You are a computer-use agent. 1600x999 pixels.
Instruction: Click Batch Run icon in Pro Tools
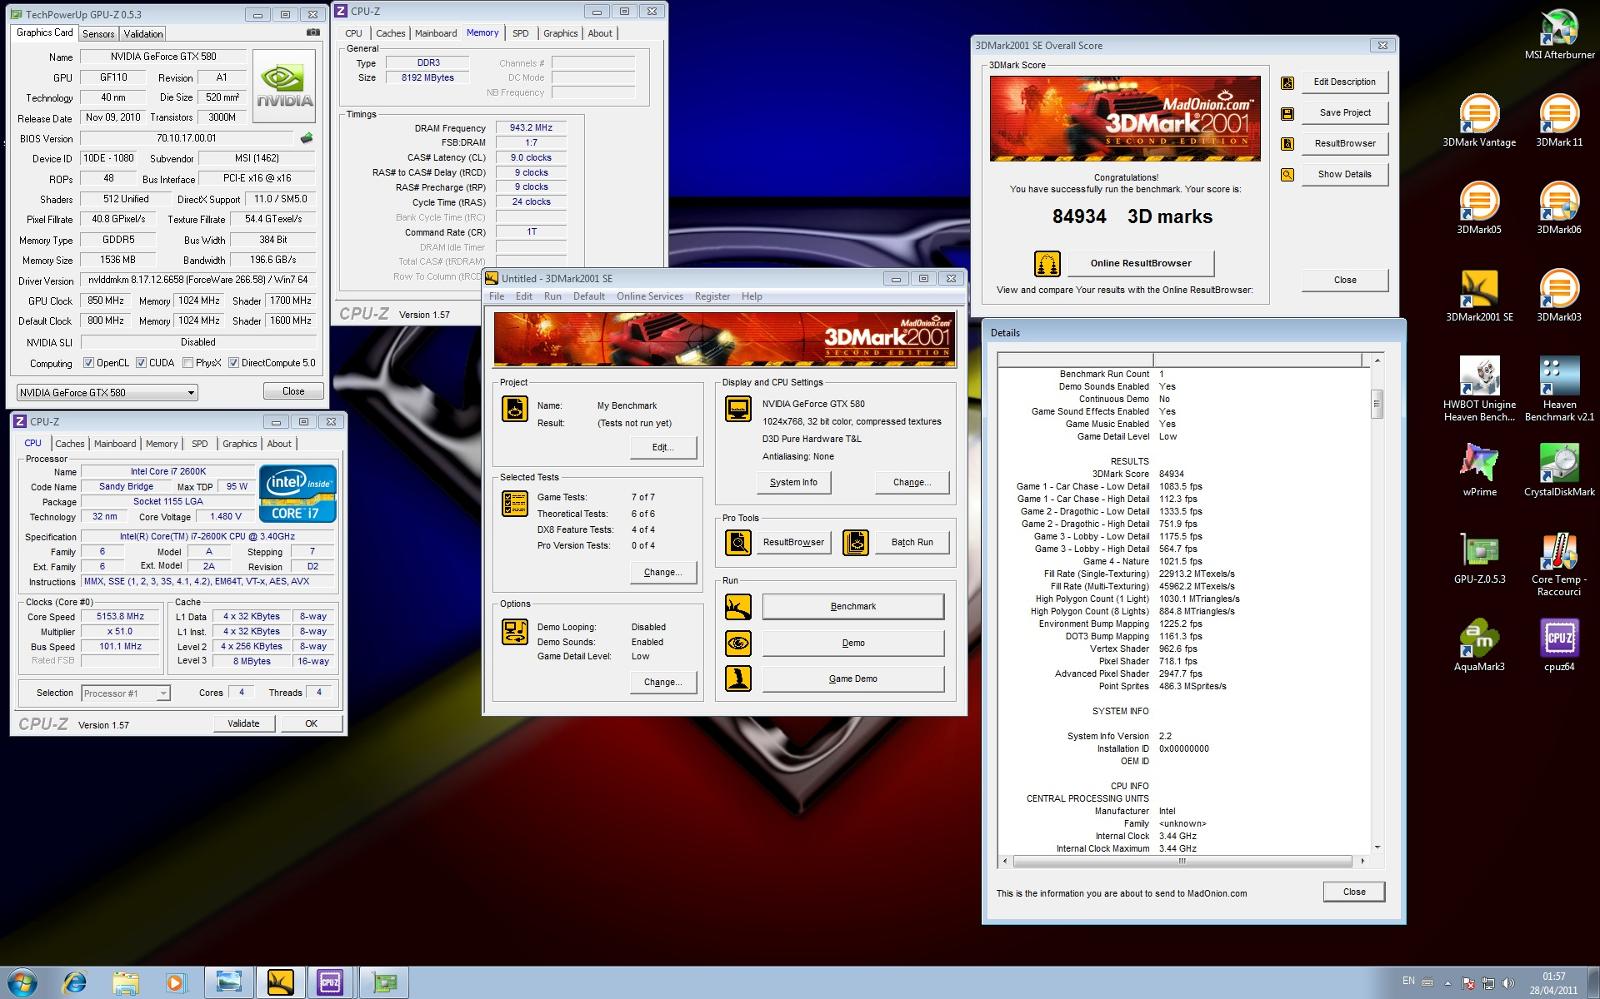click(x=856, y=542)
